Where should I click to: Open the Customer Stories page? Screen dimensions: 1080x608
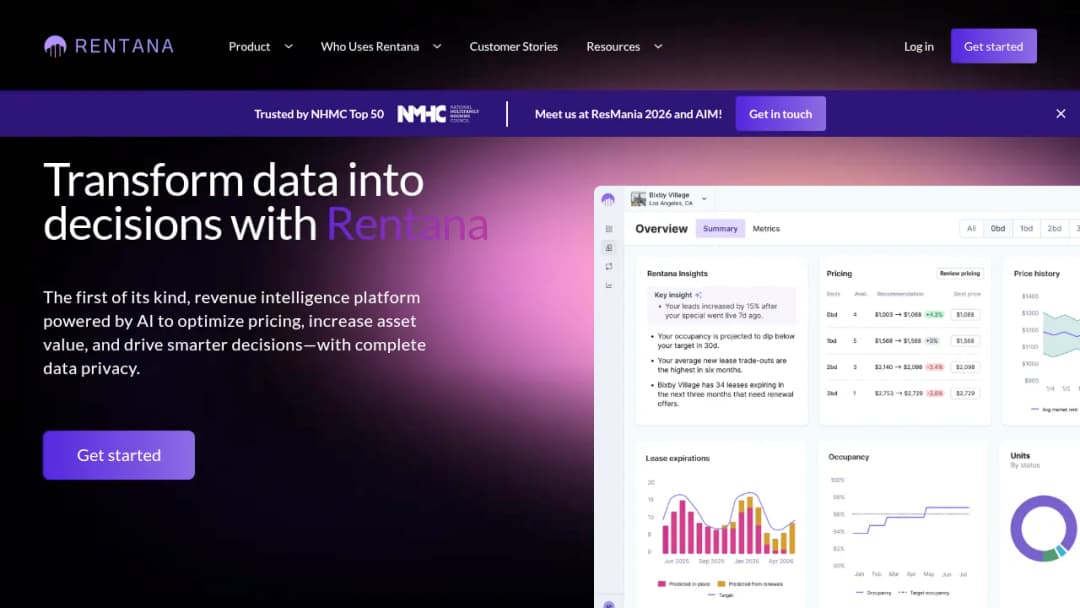(x=514, y=47)
